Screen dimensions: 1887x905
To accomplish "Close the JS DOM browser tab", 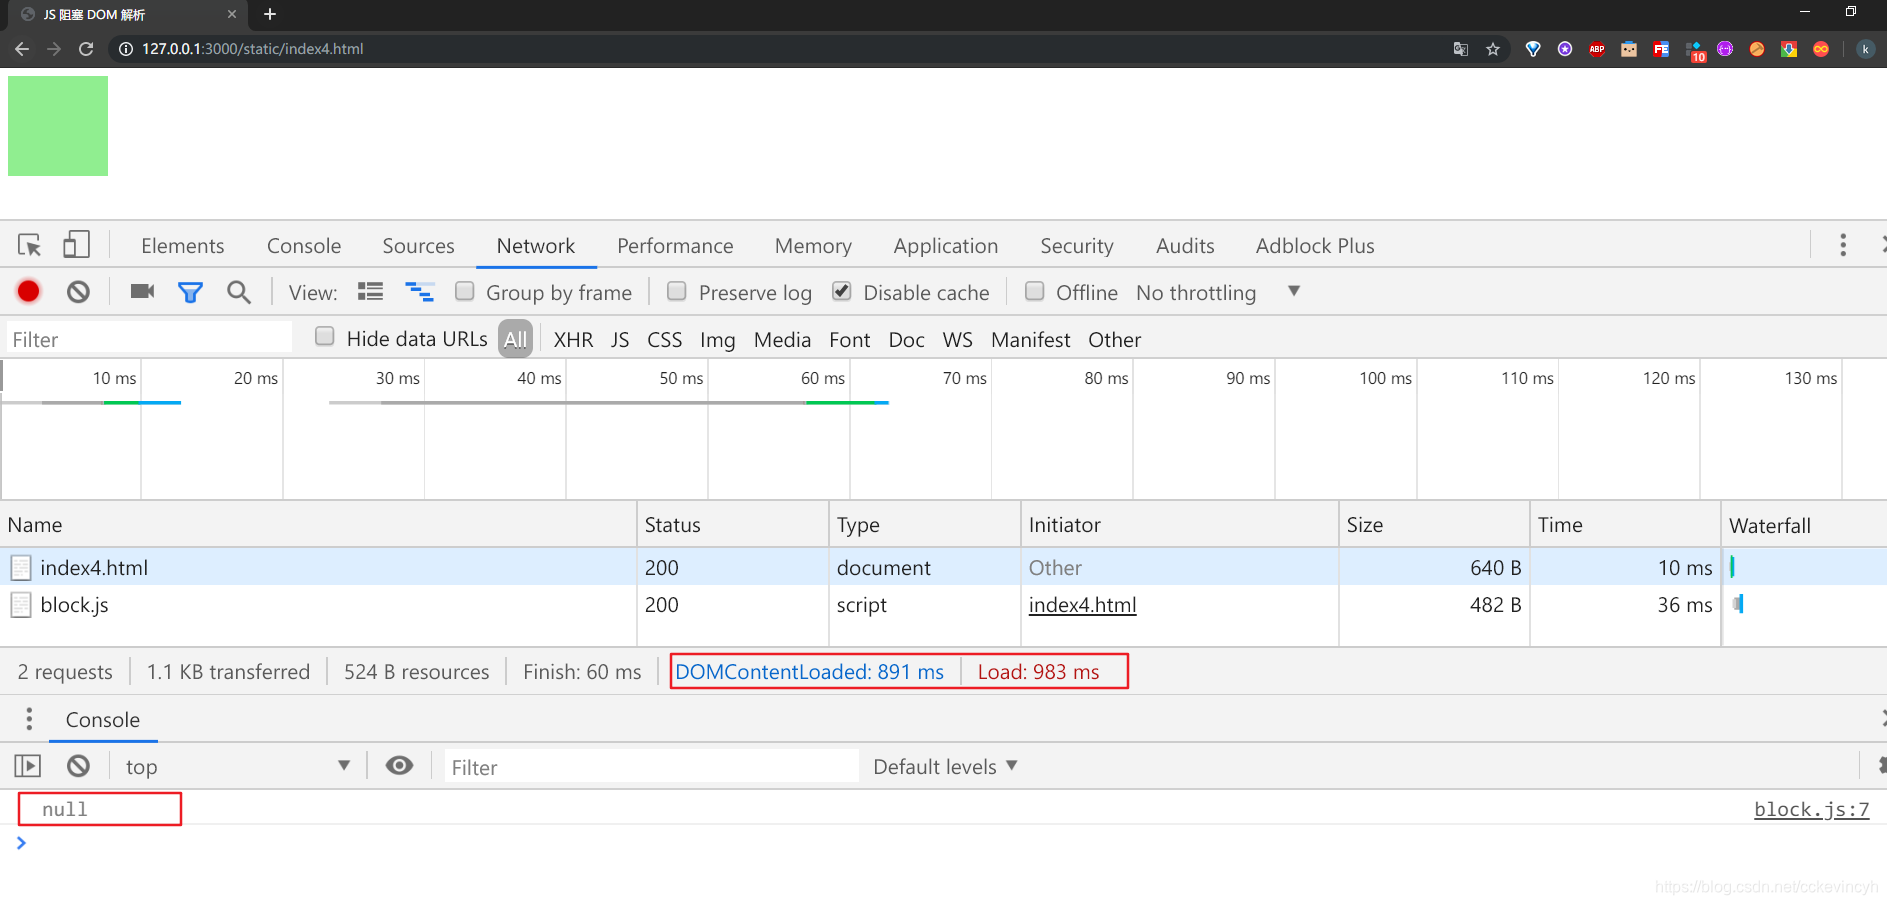I will pos(232,14).
